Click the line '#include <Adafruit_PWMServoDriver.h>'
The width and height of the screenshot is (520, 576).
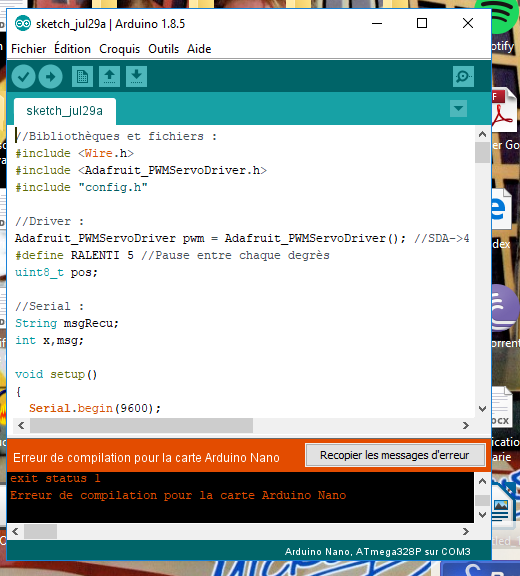(141, 170)
